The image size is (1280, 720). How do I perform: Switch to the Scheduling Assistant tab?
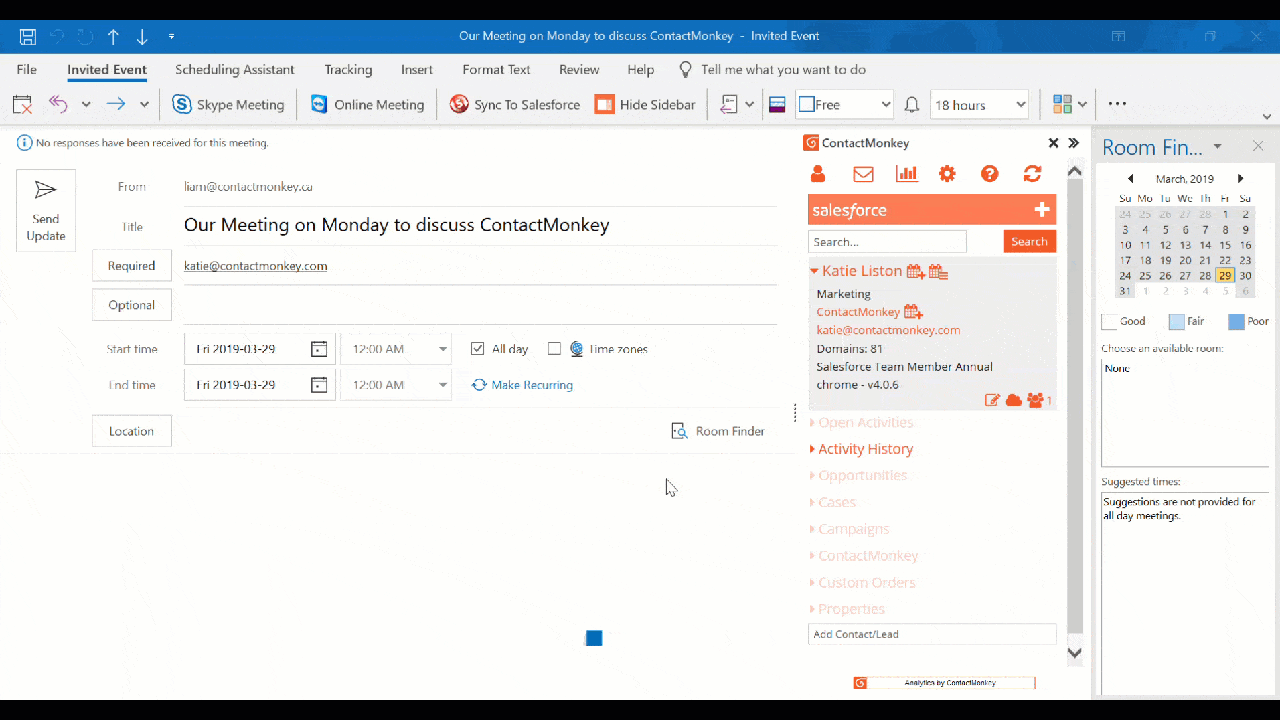(235, 70)
